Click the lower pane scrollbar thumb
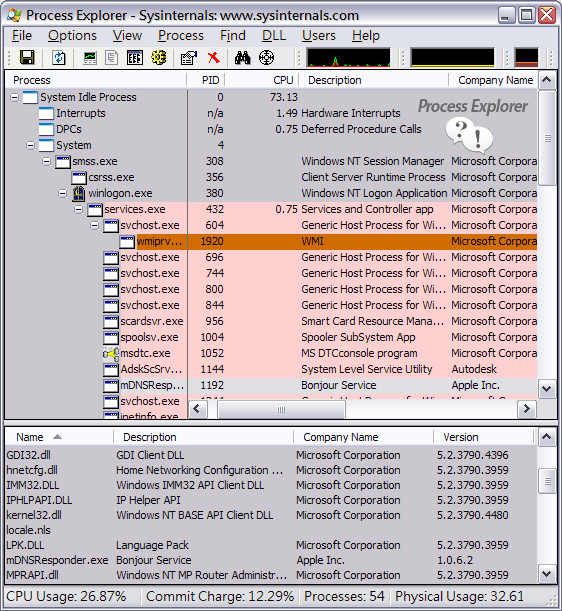The height and width of the screenshot is (611, 562). [547, 482]
